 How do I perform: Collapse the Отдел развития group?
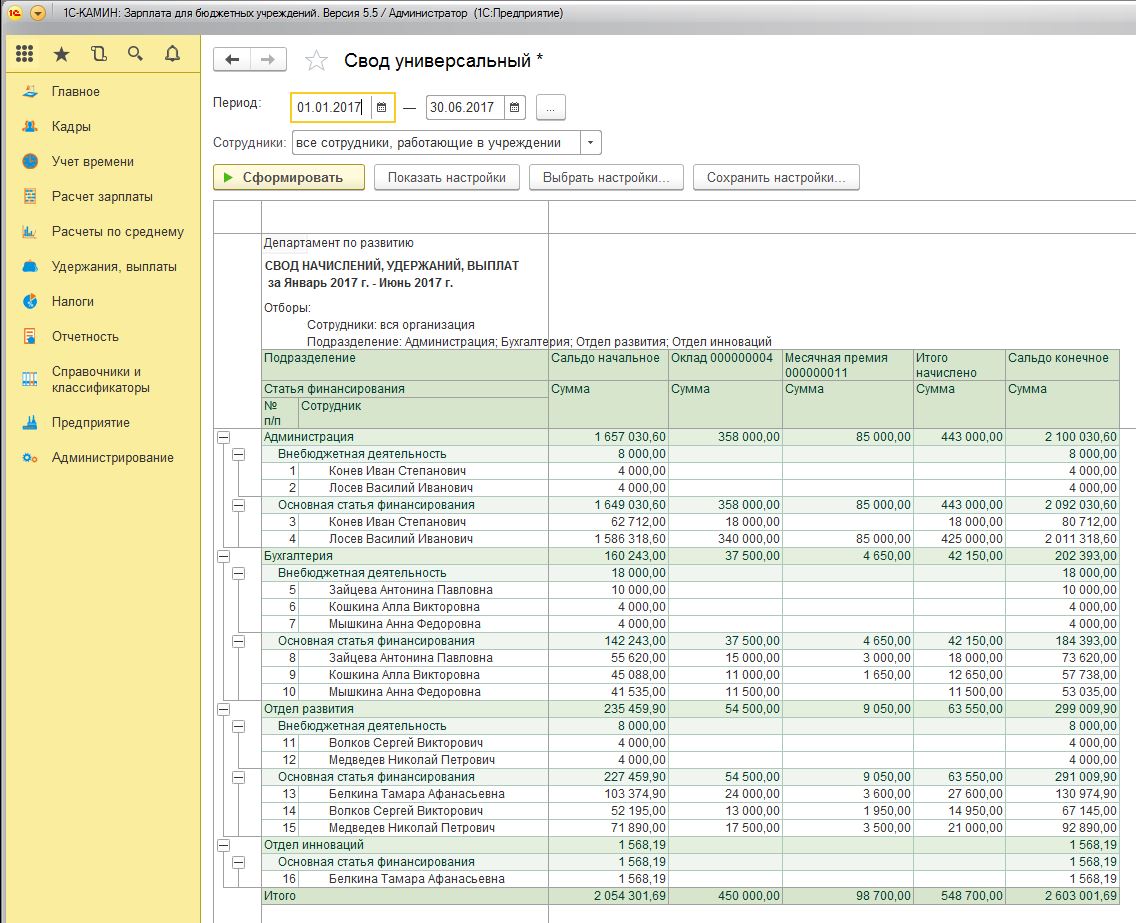pos(223,709)
